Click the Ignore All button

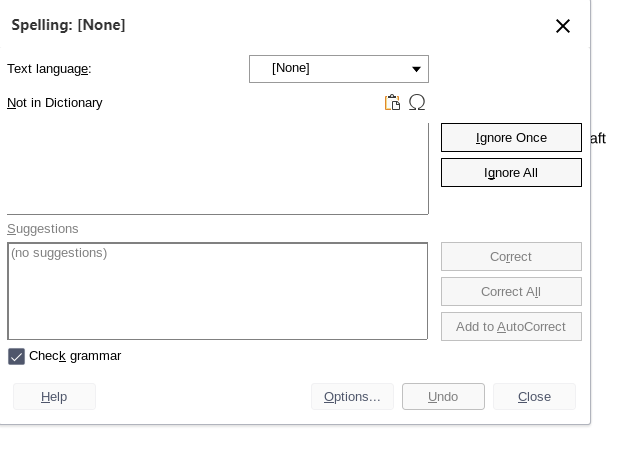[x=511, y=173]
